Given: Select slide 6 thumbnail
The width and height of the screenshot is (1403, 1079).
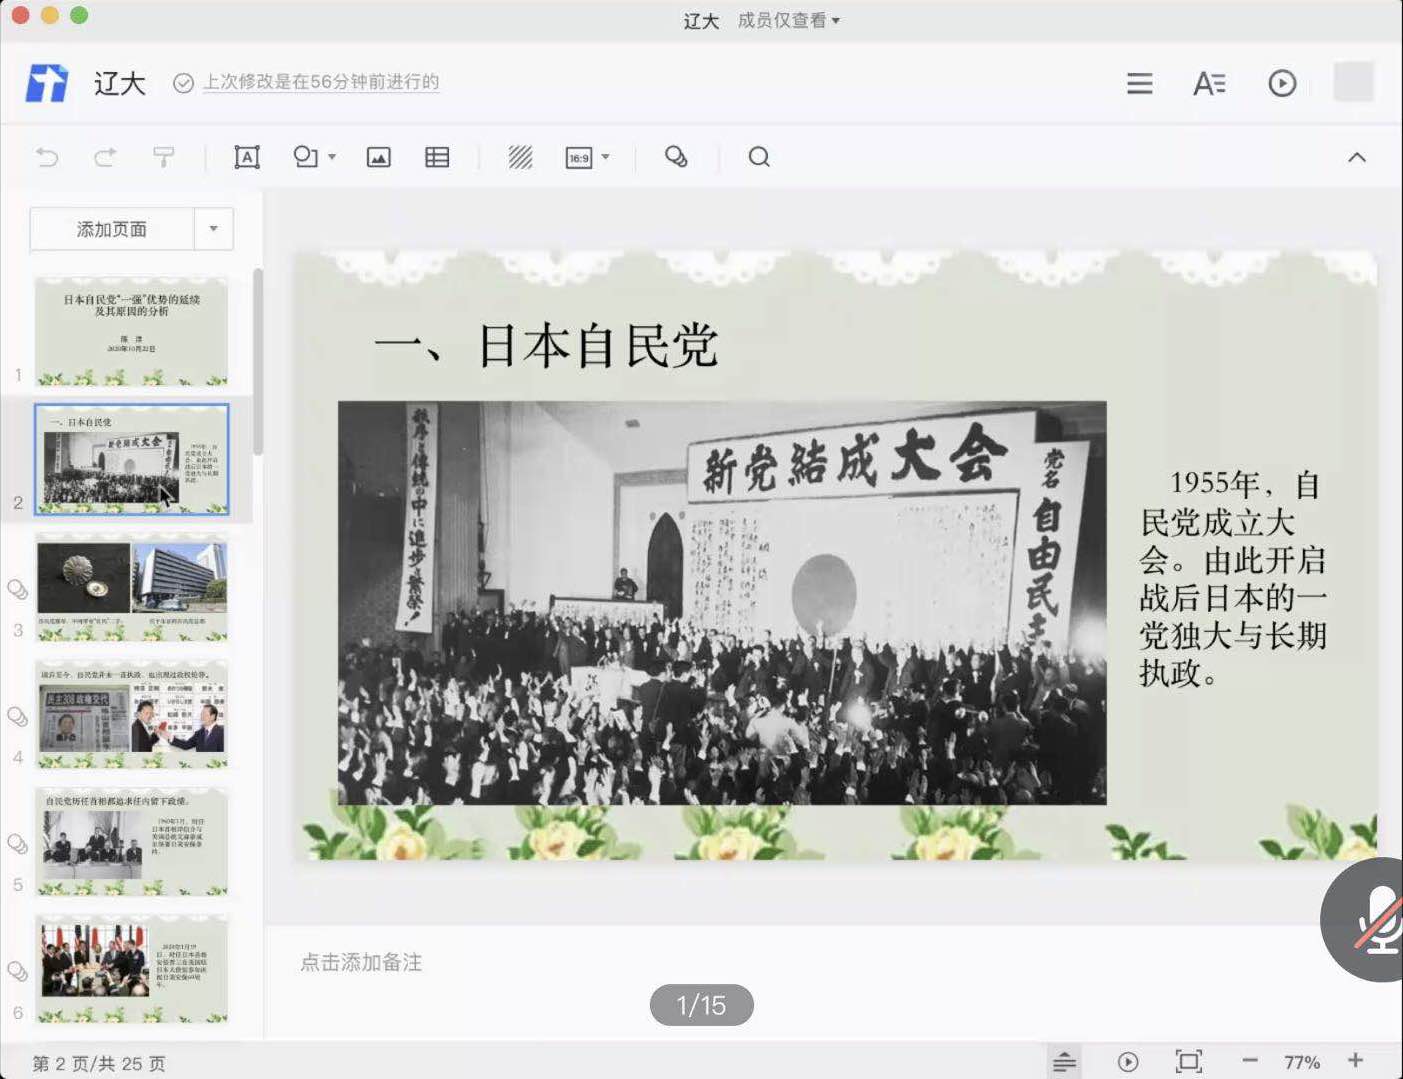Looking at the screenshot, I should (131, 968).
